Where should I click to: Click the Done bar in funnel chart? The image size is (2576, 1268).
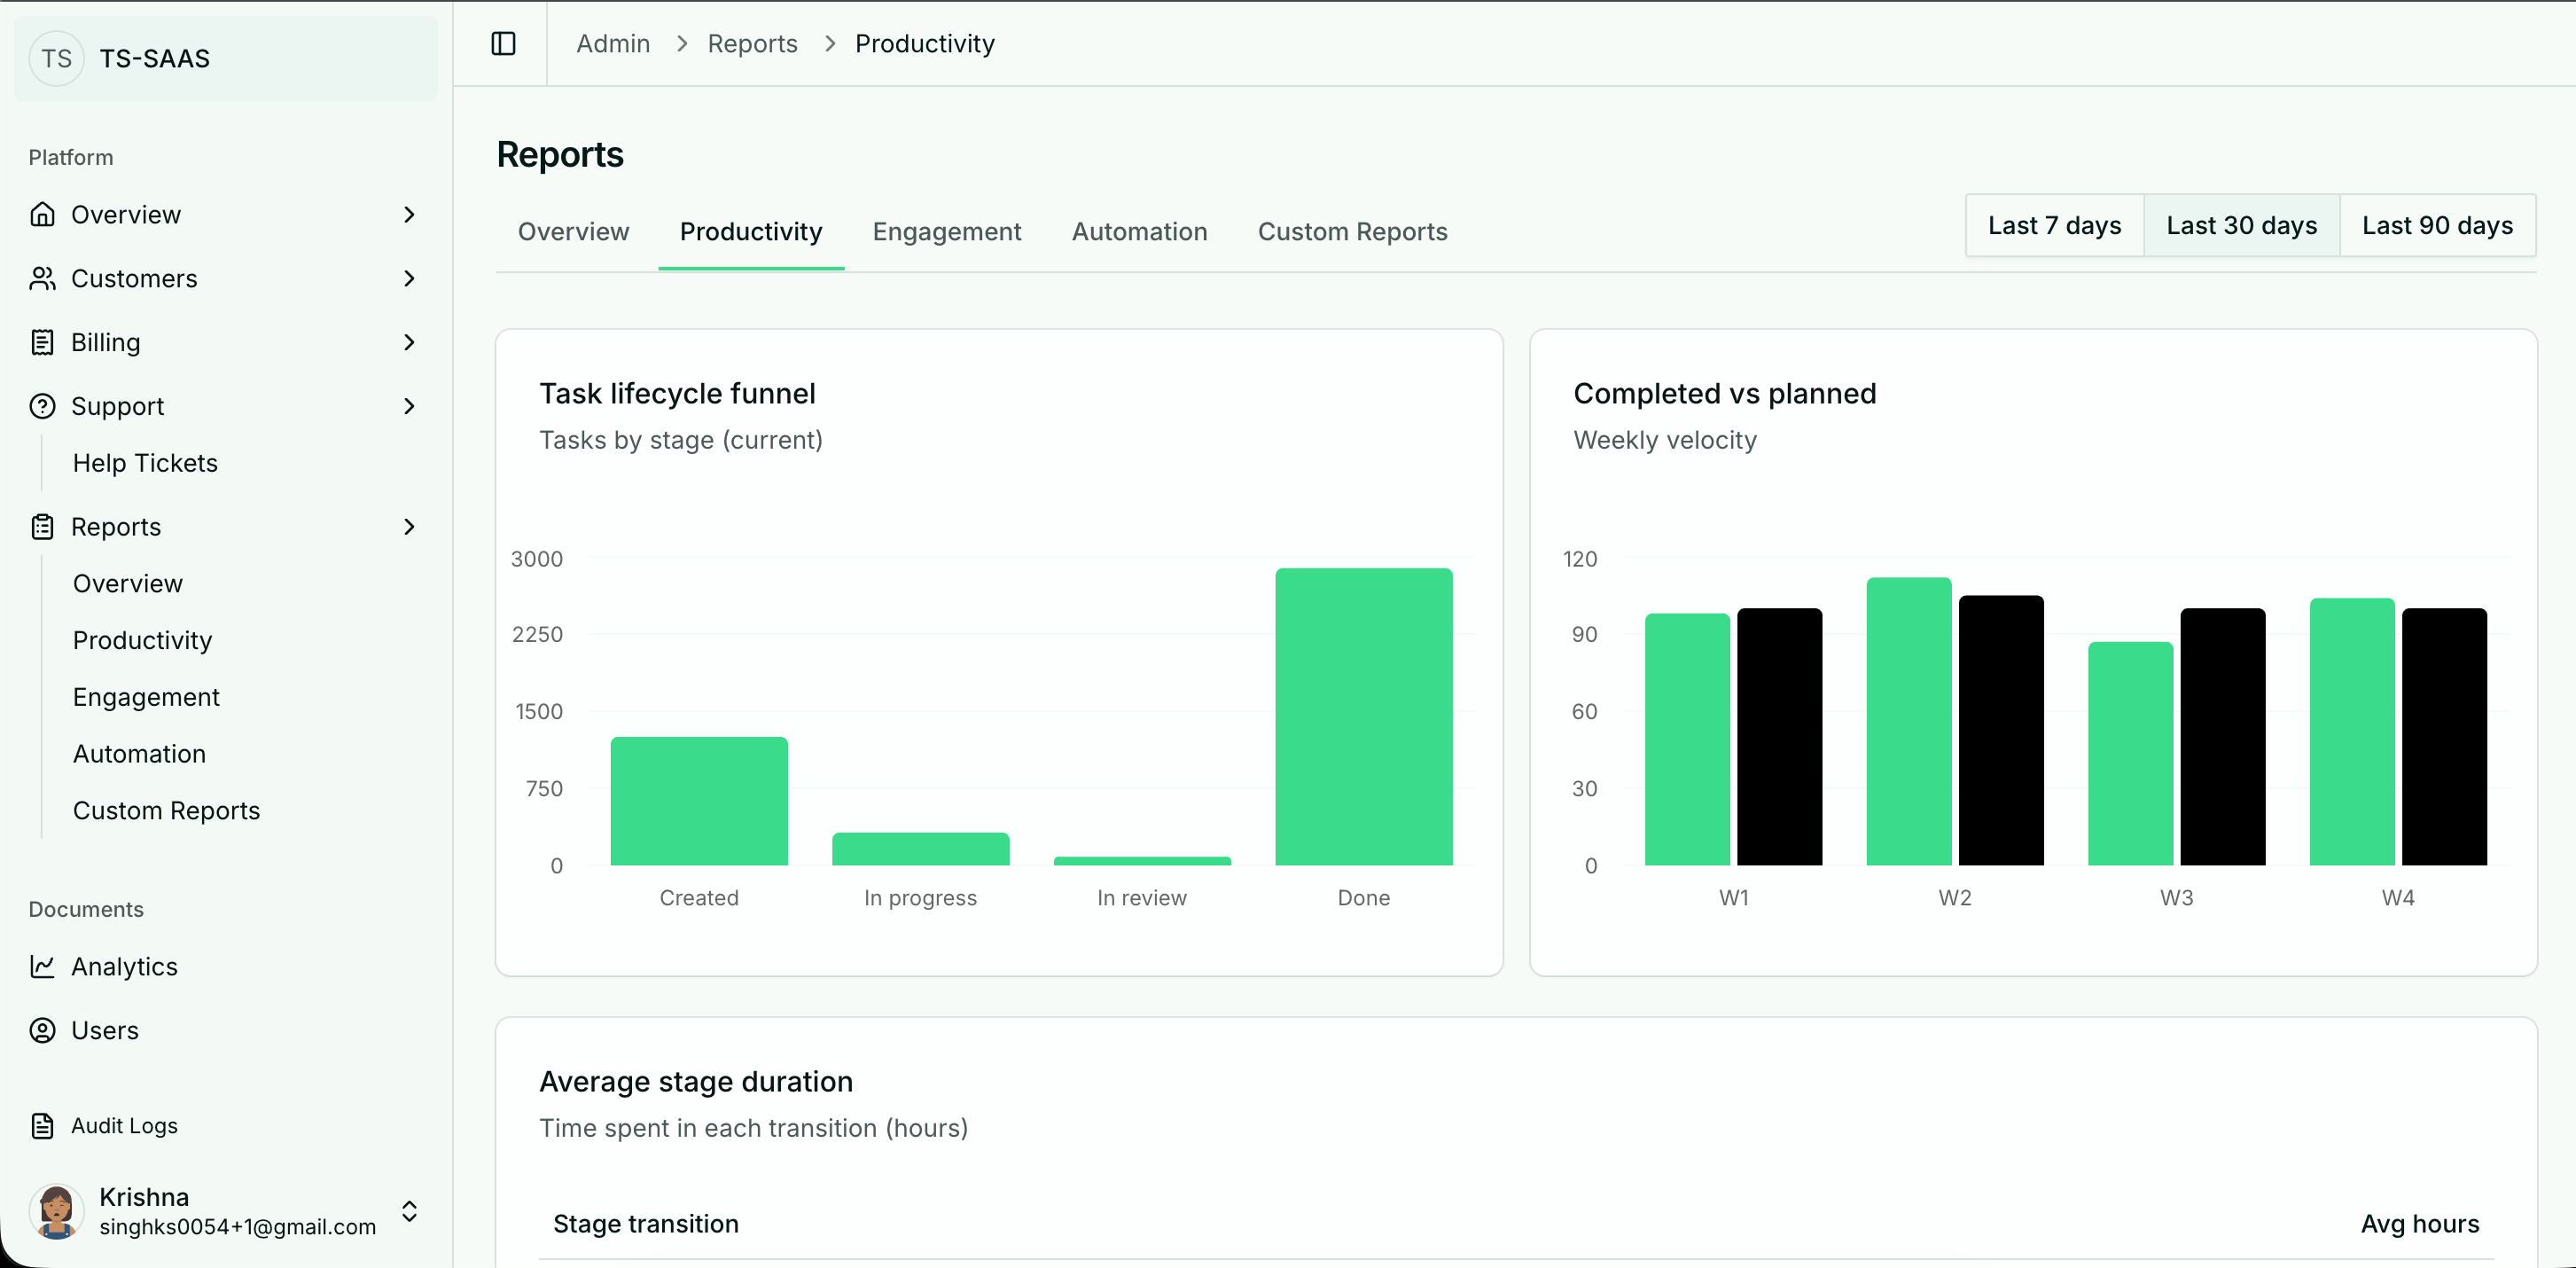1363,716
